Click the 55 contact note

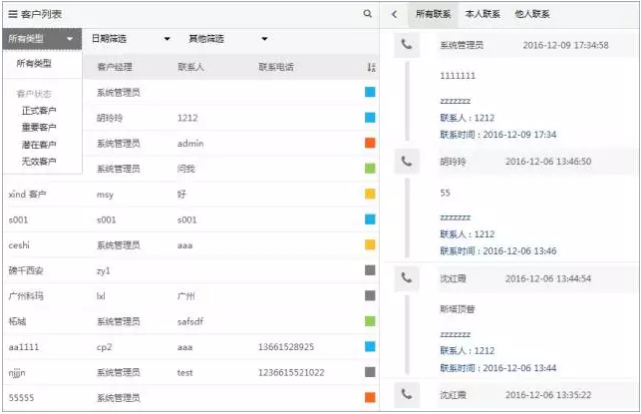(x=445, y=192)
